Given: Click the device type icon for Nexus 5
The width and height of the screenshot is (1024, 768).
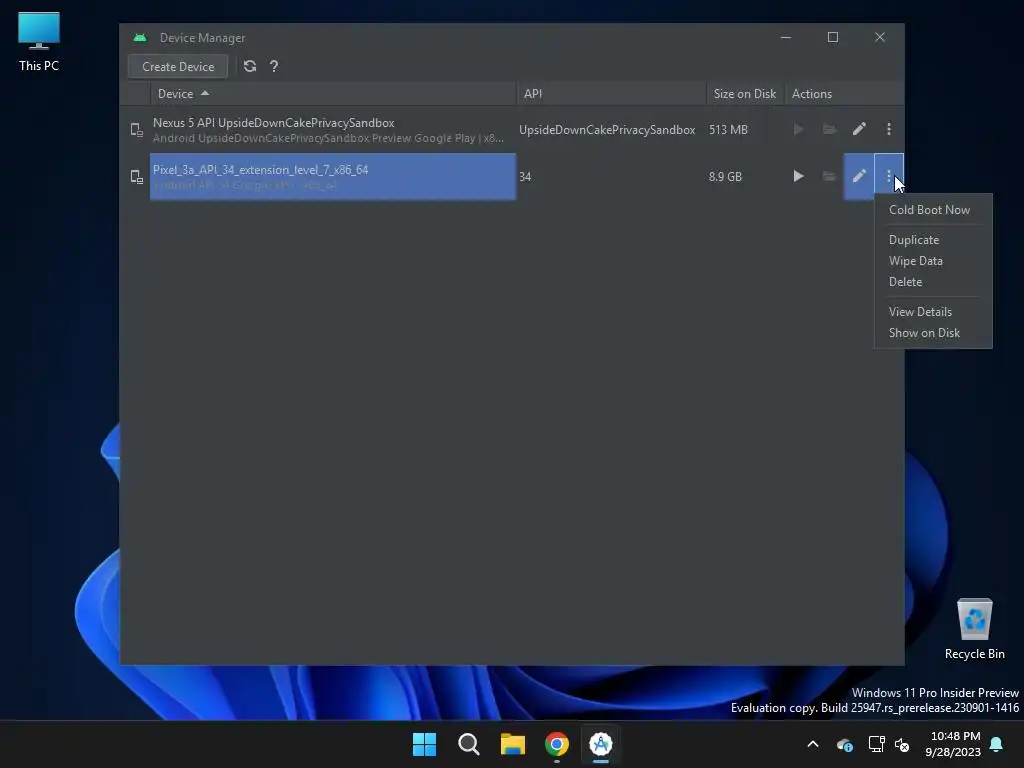Looking at the screenshot, I should point(136,130).
